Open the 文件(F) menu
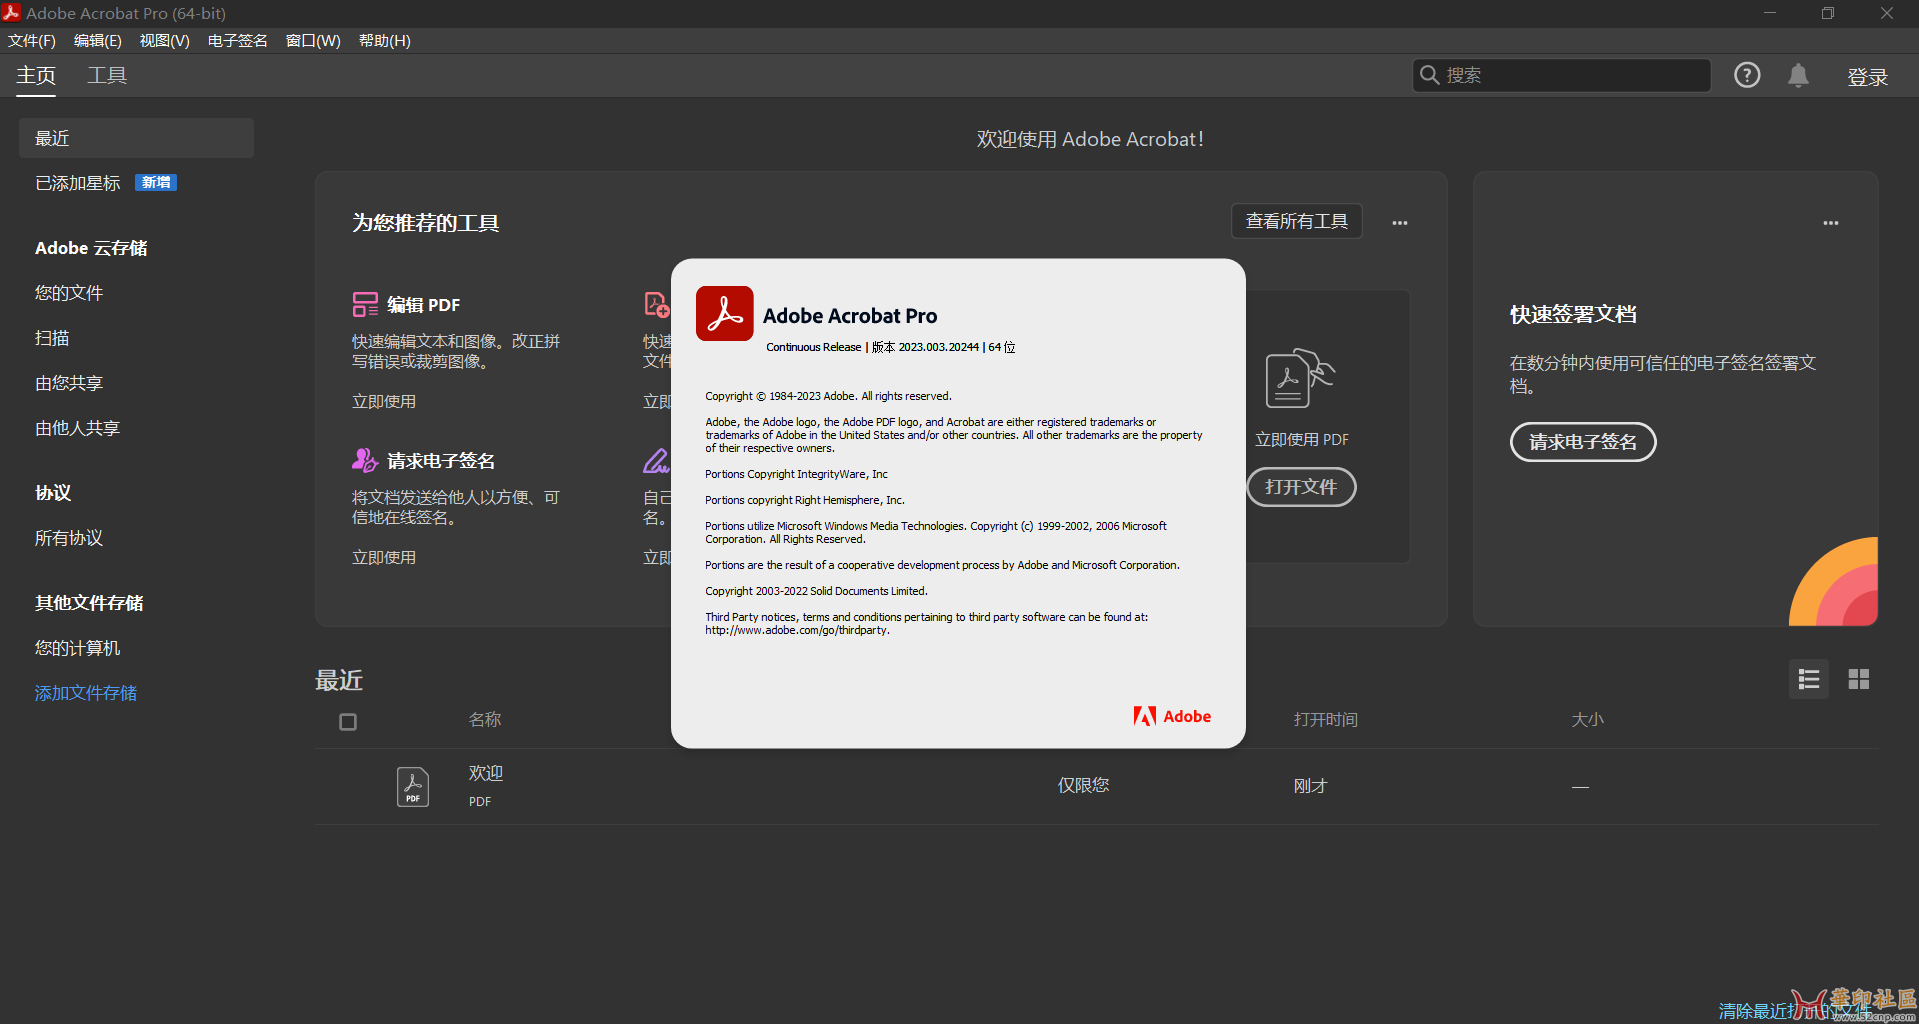 (x=32, y=41)
